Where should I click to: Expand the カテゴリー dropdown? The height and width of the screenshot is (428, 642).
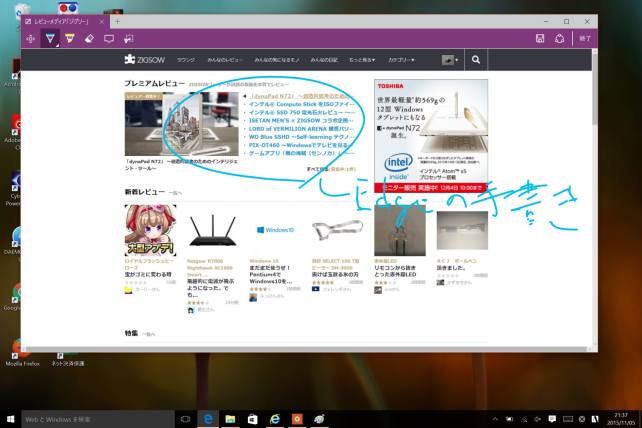(401, 60)
